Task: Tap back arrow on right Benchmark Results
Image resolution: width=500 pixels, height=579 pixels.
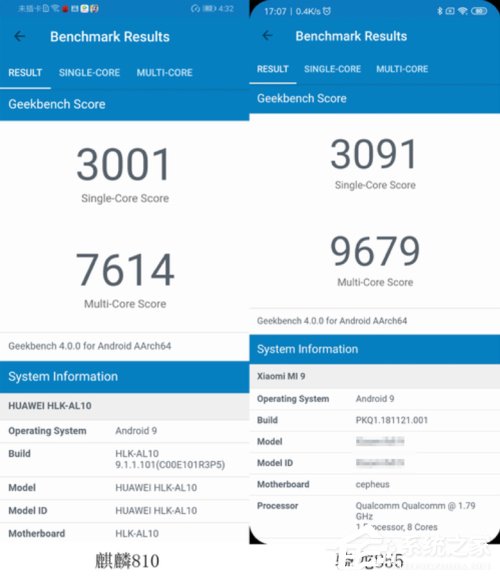Action: 267,35
